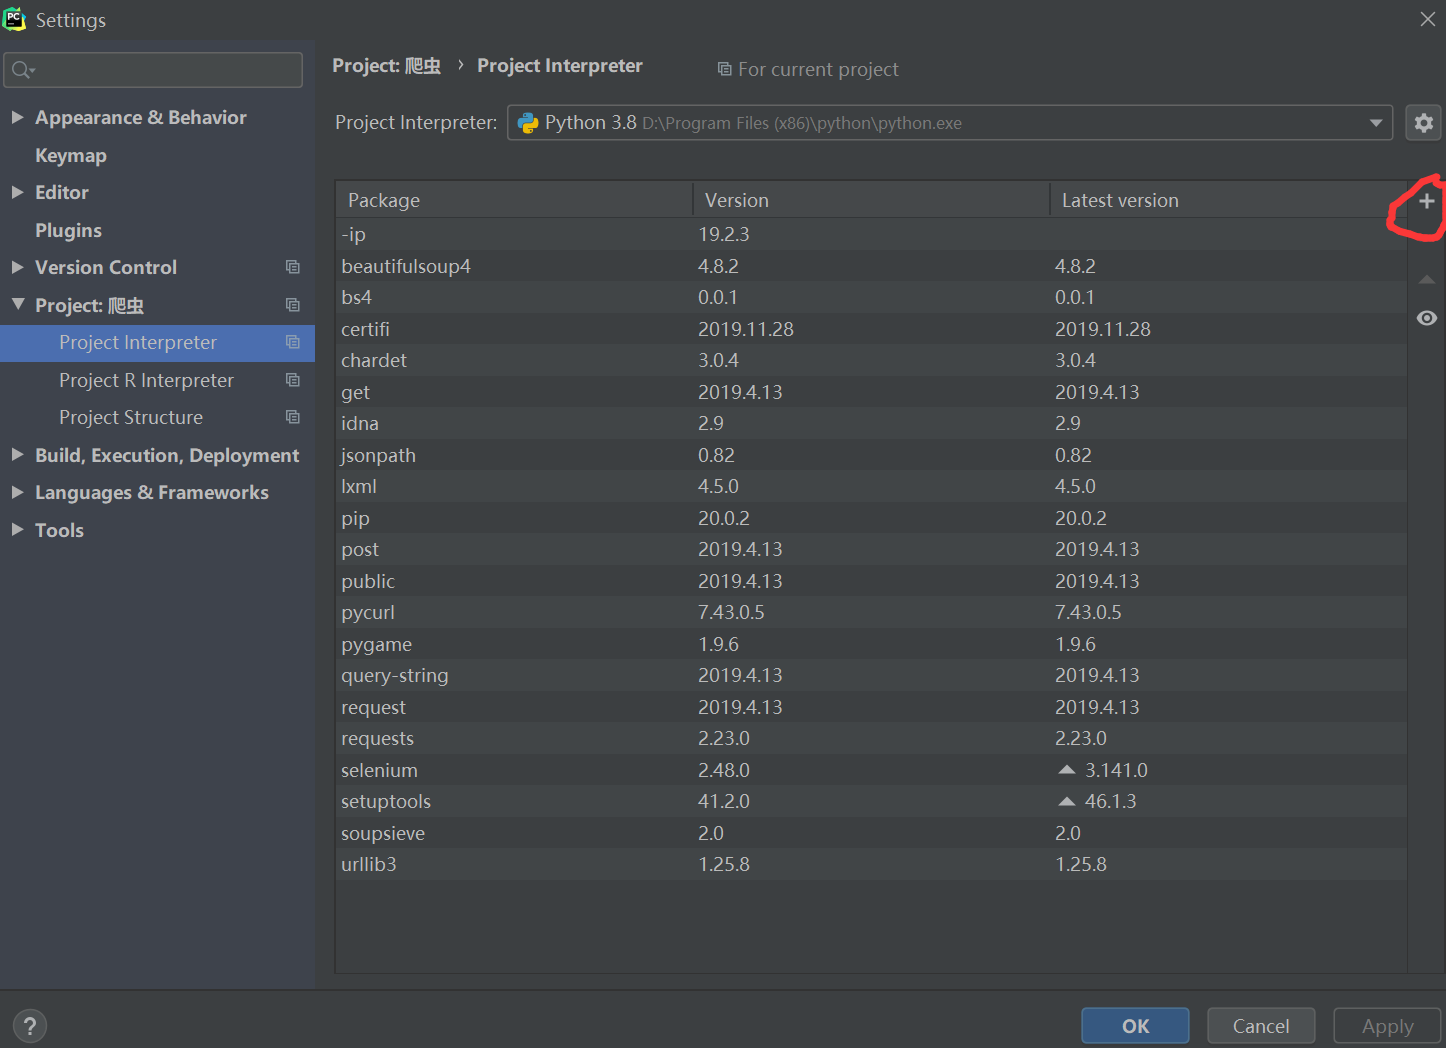Image resolution: width=1446 pixels, height=1048 pixels.
Task: Select Project R Interpreter in sidebar
Action: point(157,380)
